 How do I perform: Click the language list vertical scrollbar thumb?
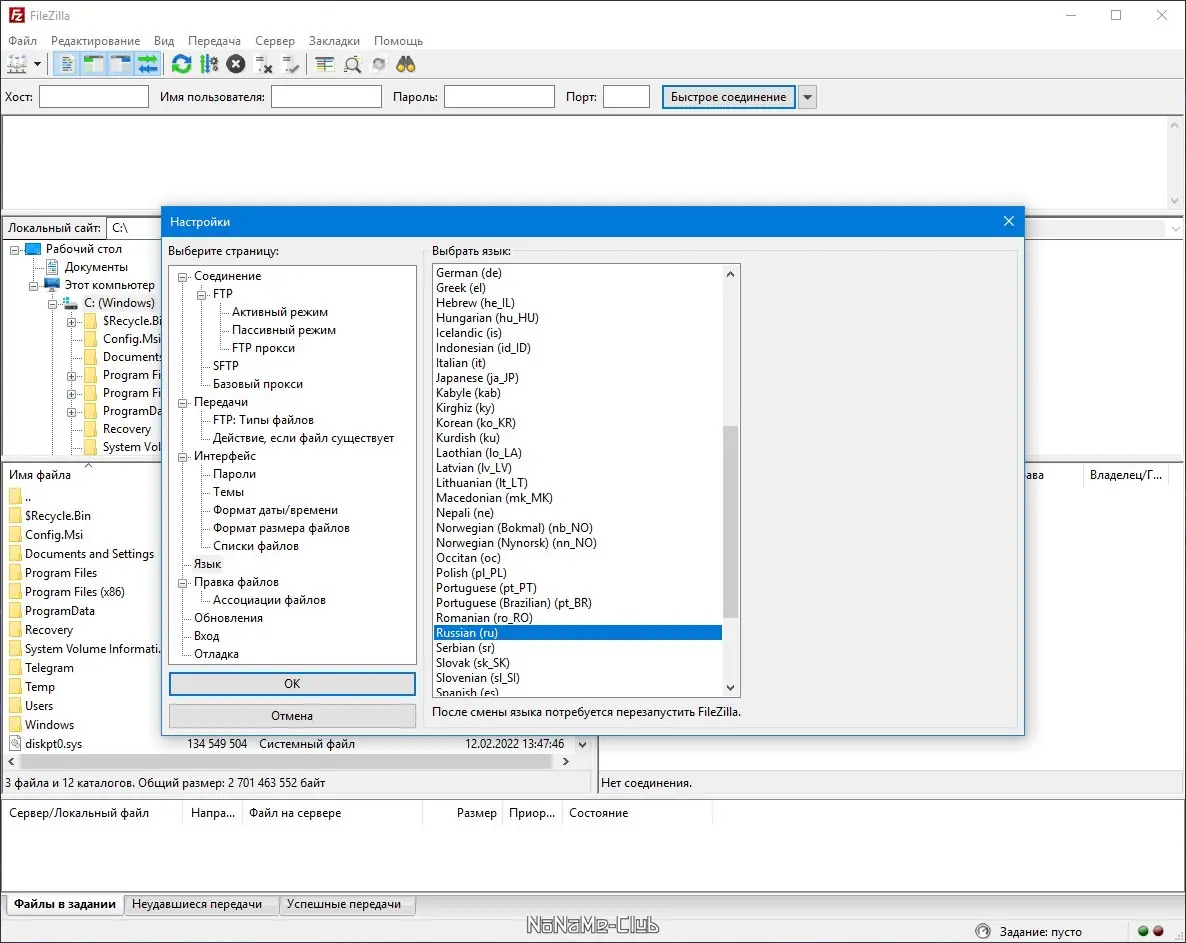tap(730, 520)
